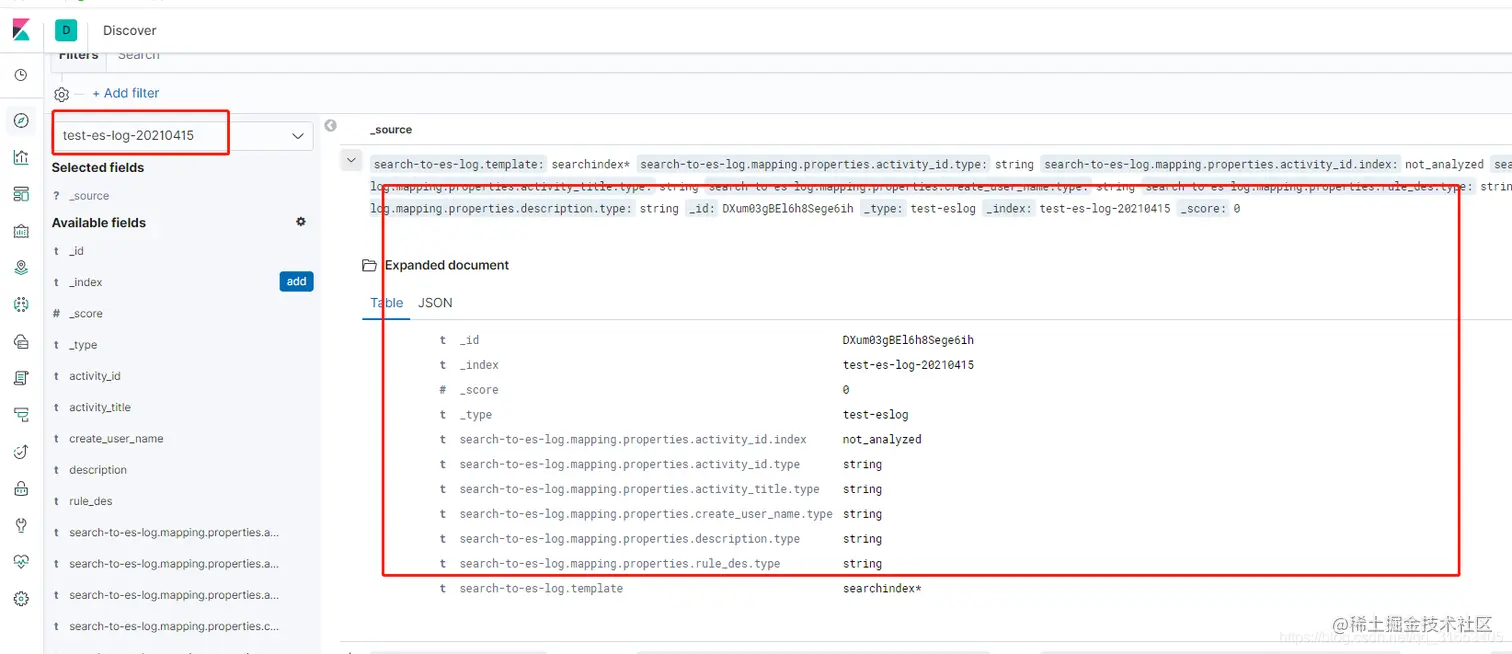Open Logs icon in sidebar

tap(21, 378)
